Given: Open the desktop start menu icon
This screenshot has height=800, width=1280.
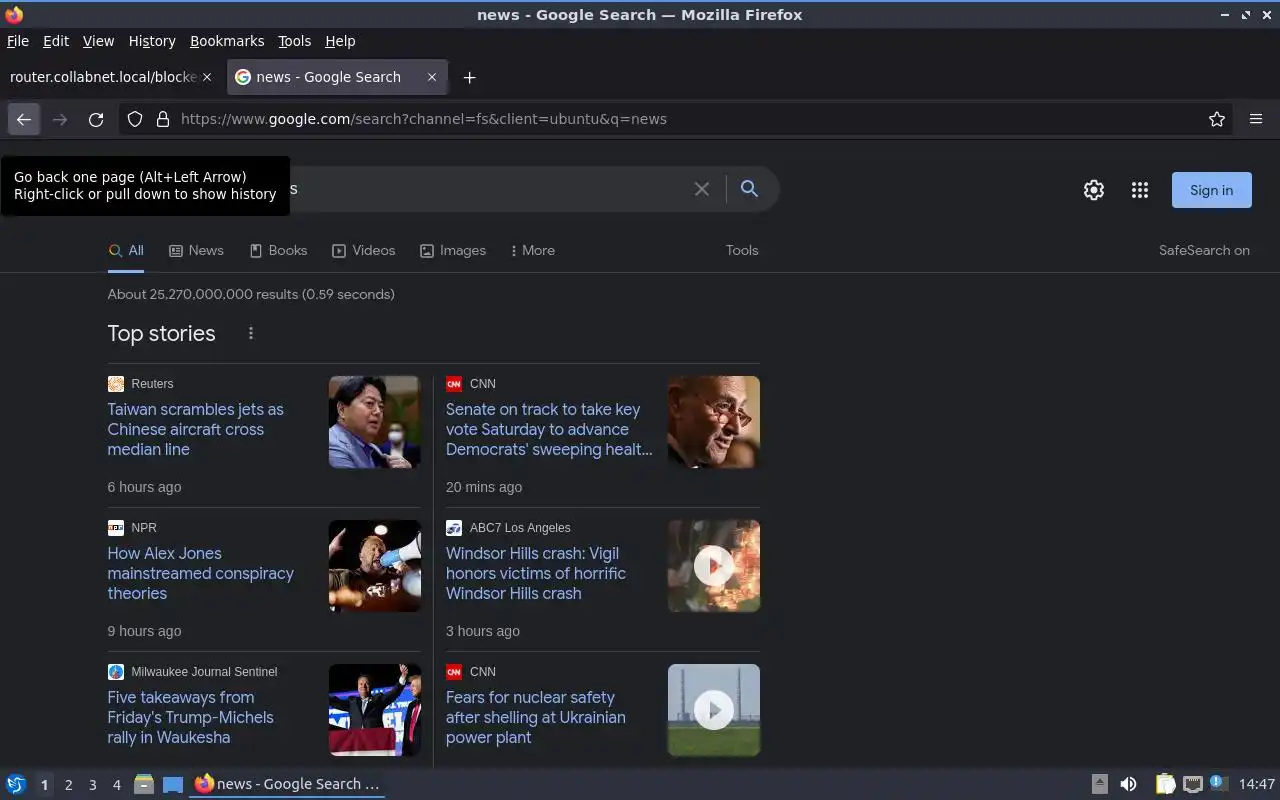Looking at the screenshot, I should tap(16, 784).
